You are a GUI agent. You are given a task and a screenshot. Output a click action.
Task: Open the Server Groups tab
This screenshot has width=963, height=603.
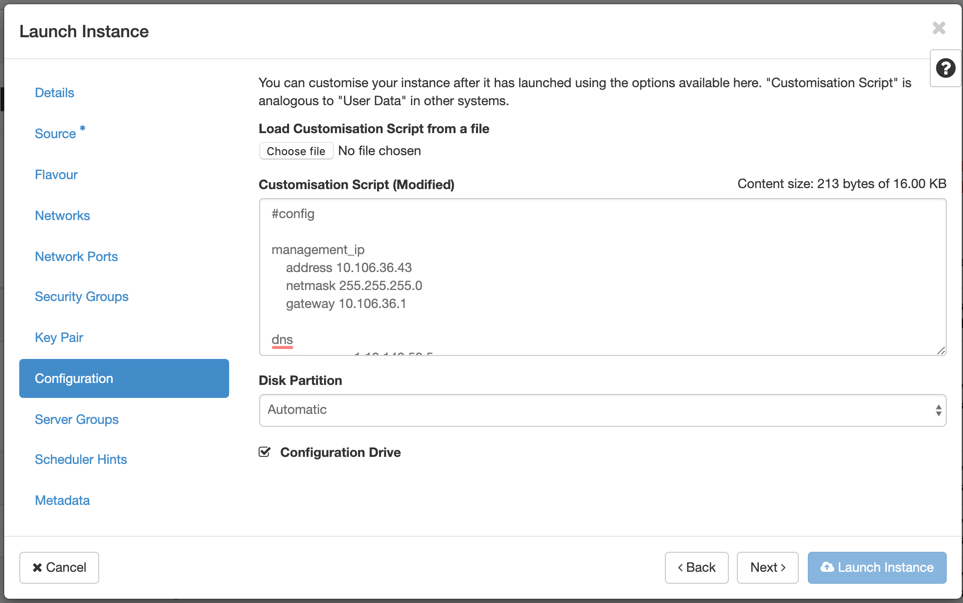pyautogui.click(x=77, y=419)
